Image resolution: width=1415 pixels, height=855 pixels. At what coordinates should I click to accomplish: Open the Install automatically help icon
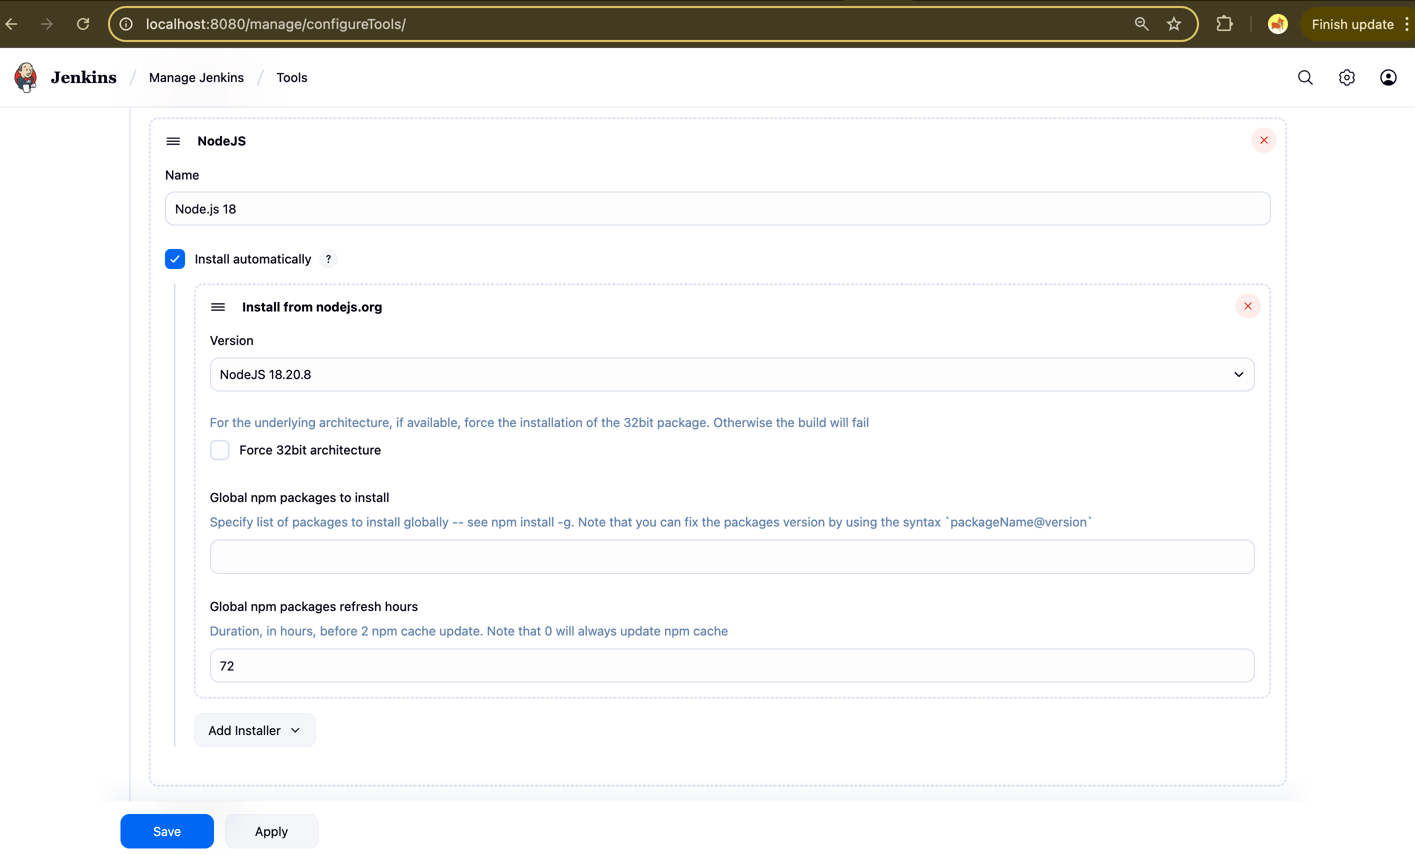coord(328,259)
